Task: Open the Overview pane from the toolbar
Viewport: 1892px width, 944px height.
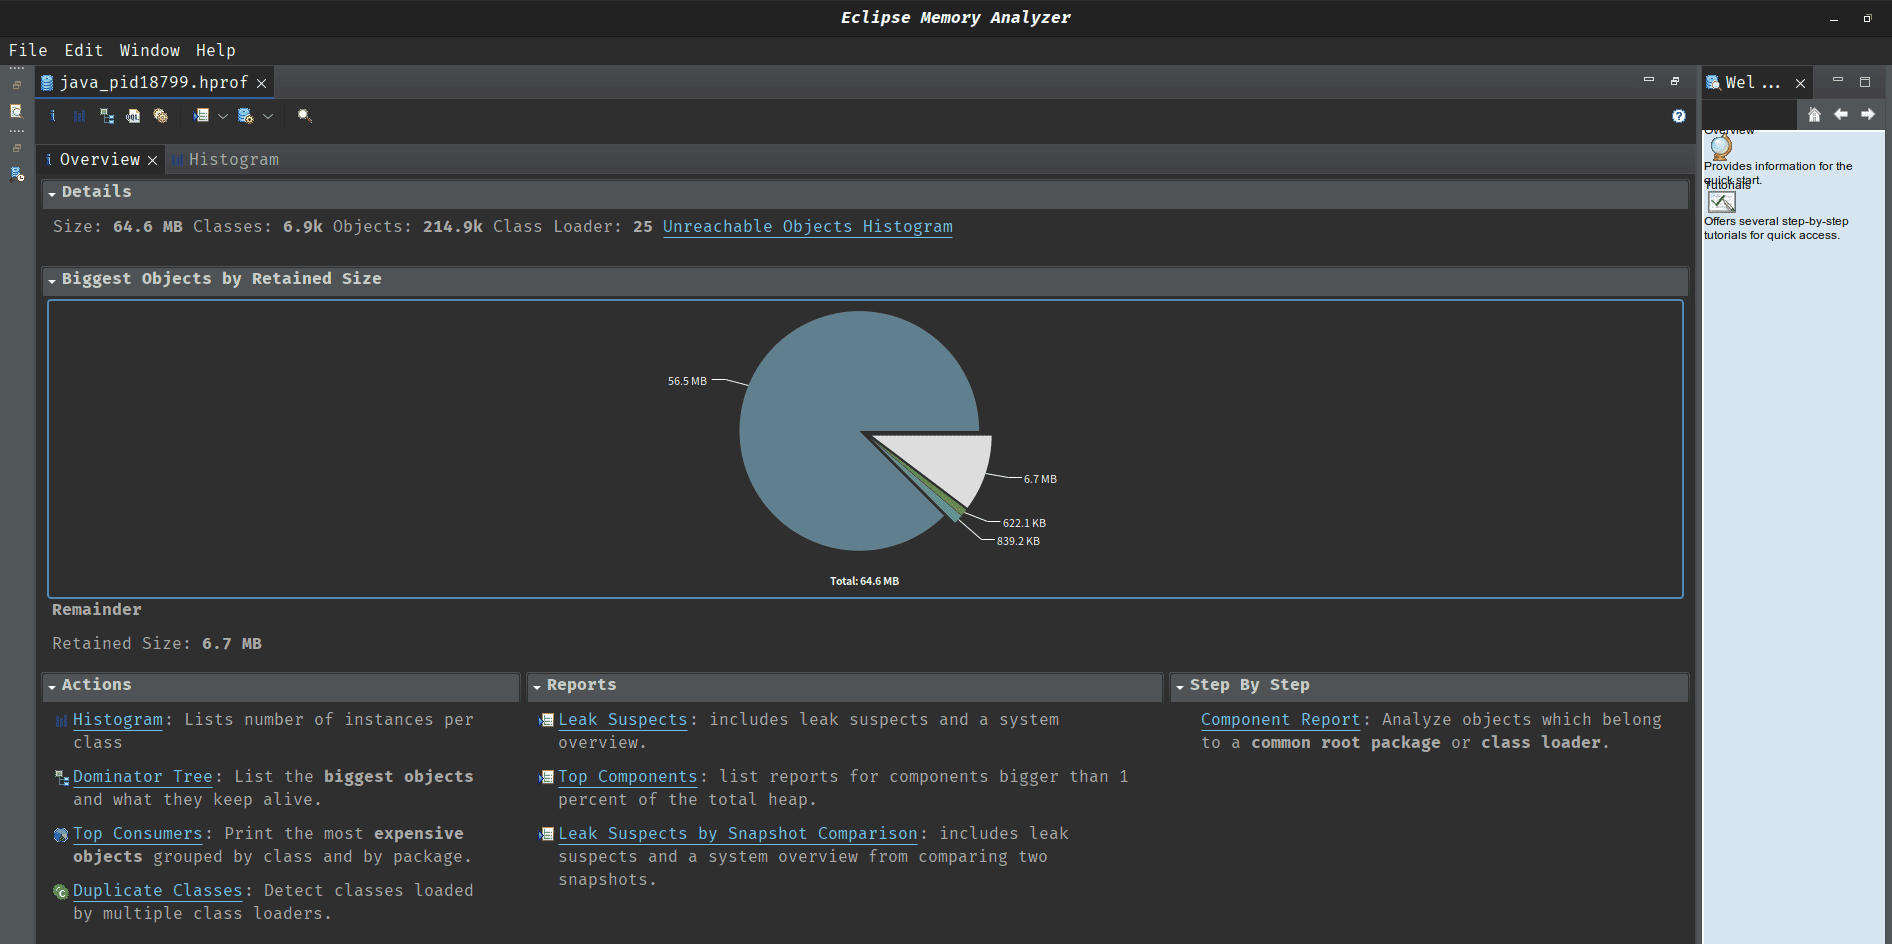Action: [x=53, y=116]
